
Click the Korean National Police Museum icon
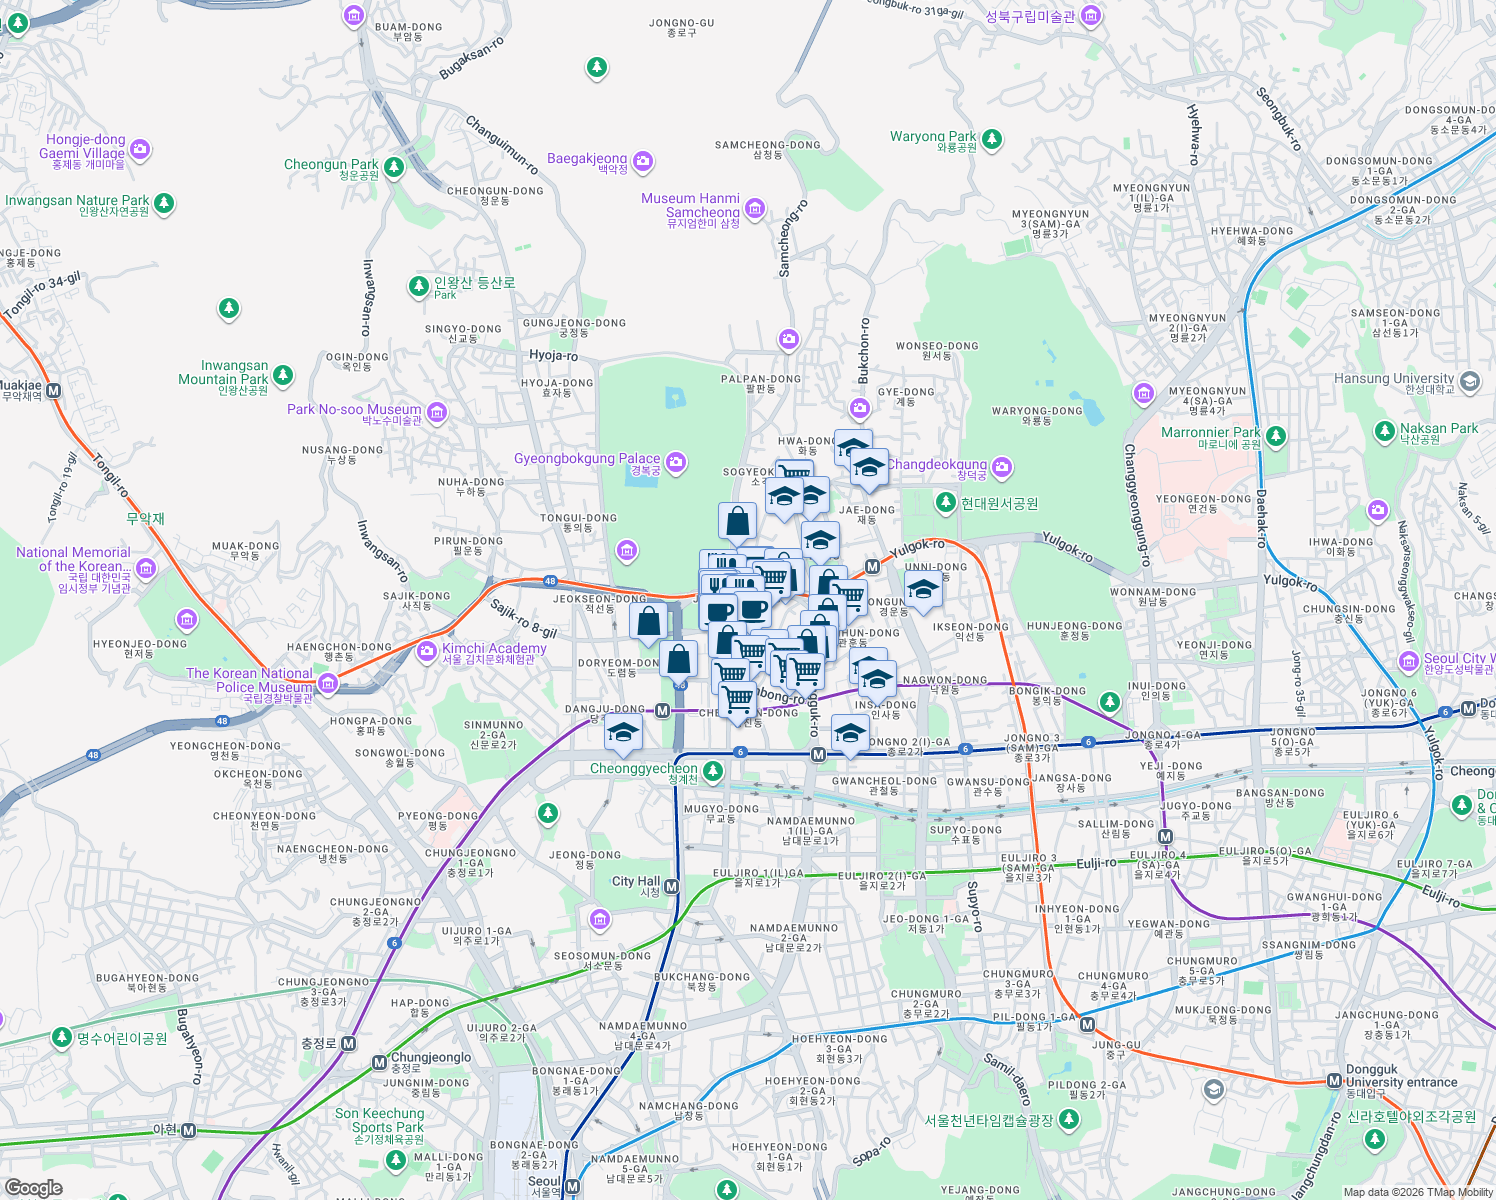click(328, 684)
